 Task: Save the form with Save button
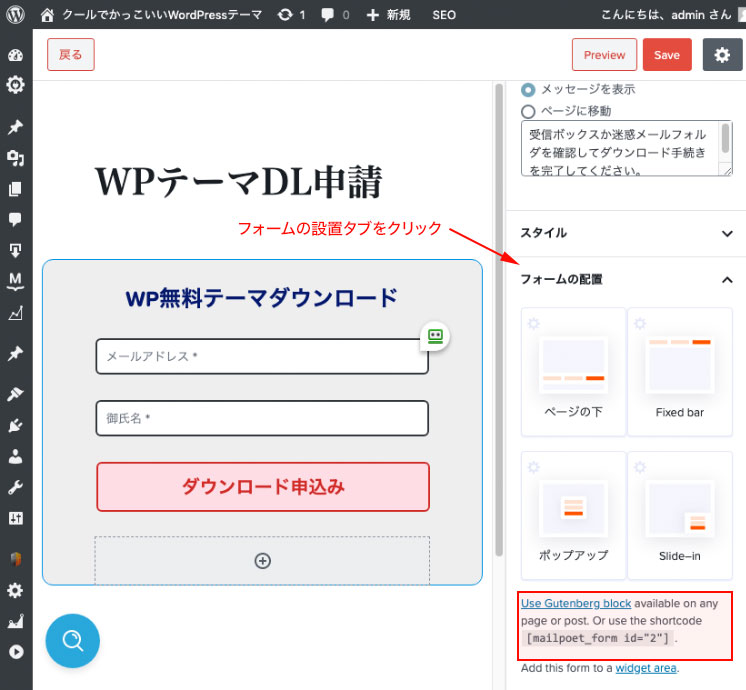click(667, 55)
